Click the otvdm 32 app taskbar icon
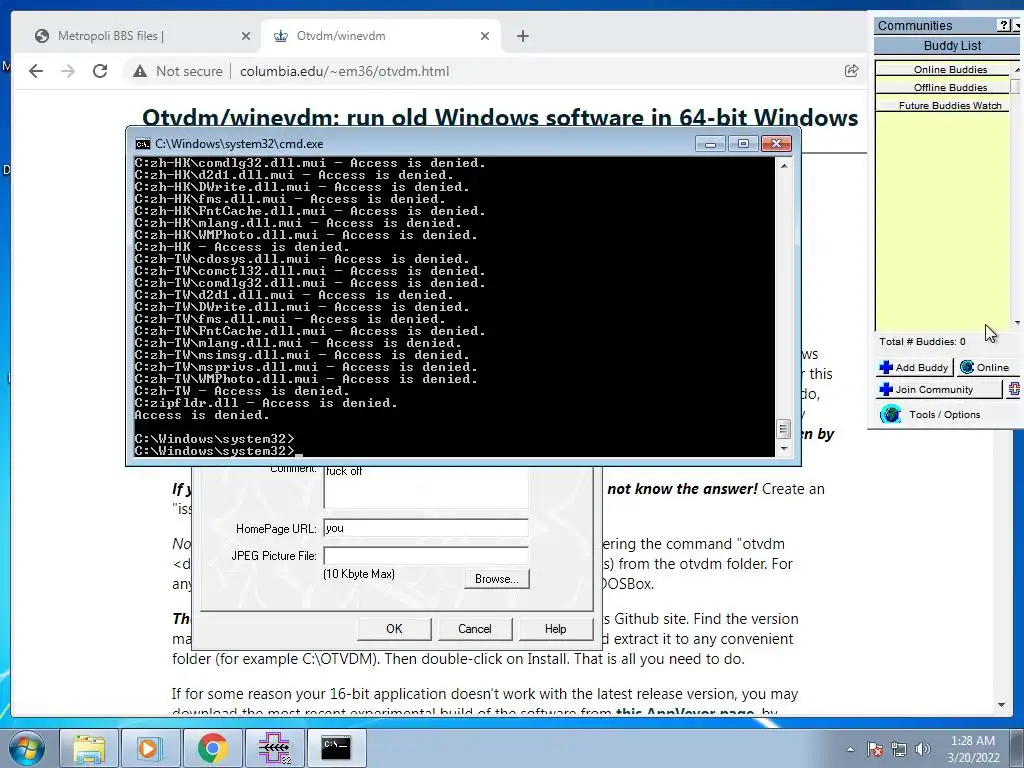This screenshot has height=768, width=1024. [x=274, y=748]
